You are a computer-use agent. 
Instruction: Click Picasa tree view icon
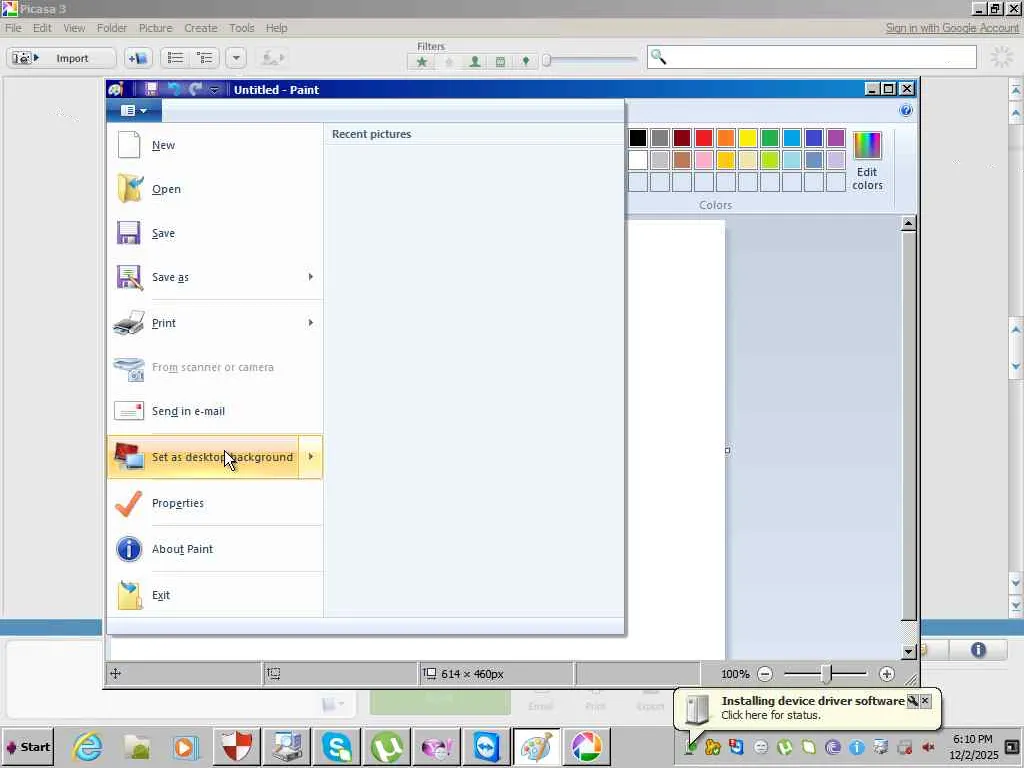[204, 58]
